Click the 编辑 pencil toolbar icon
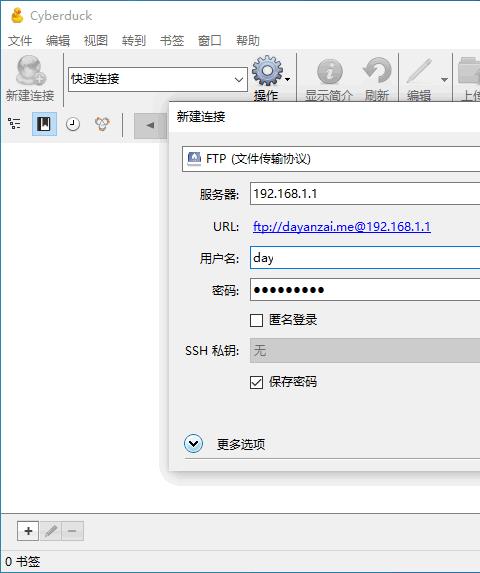 419,71
